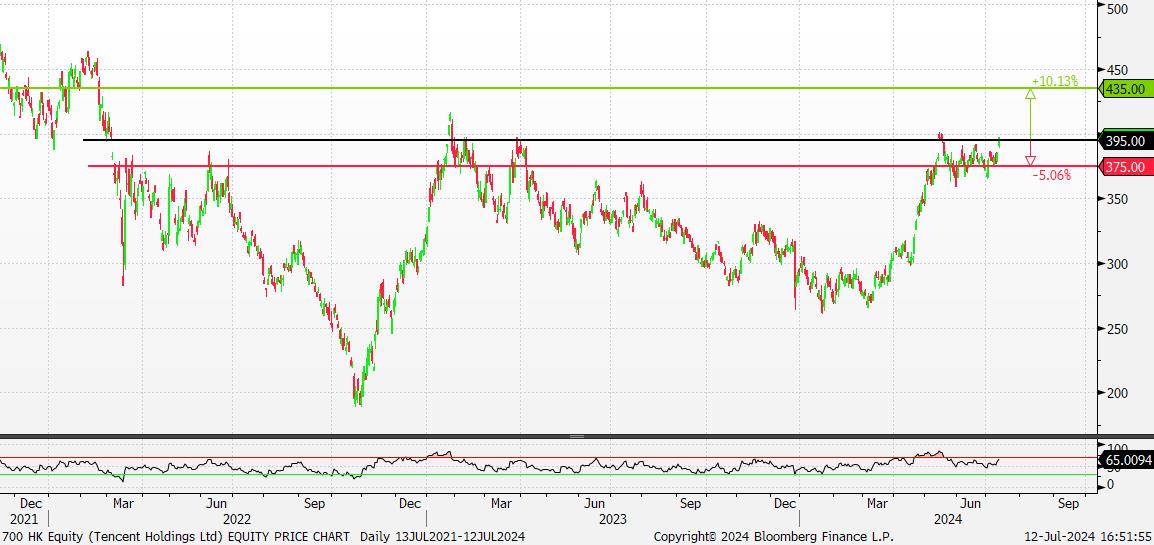Click the 500 price axis label
Viewport: 1154px width, 545px height.
tap(1117, 8)
